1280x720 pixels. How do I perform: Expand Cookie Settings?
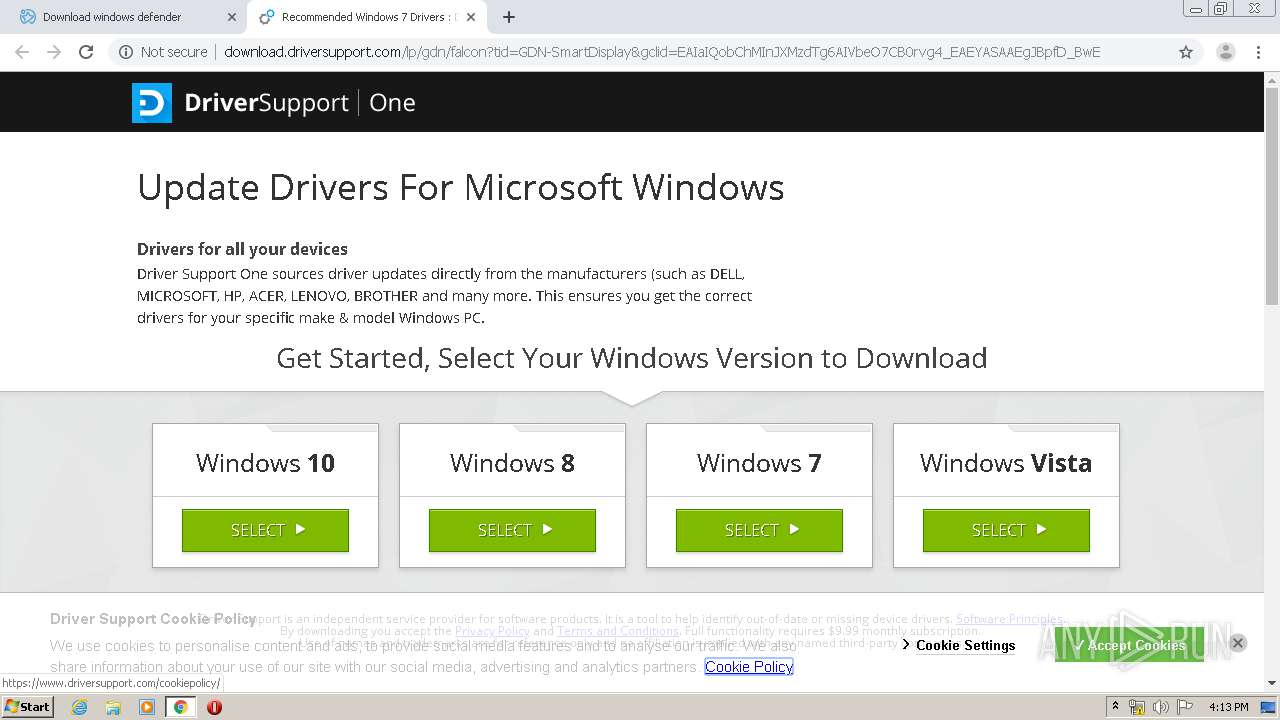(x=959, y=645)
